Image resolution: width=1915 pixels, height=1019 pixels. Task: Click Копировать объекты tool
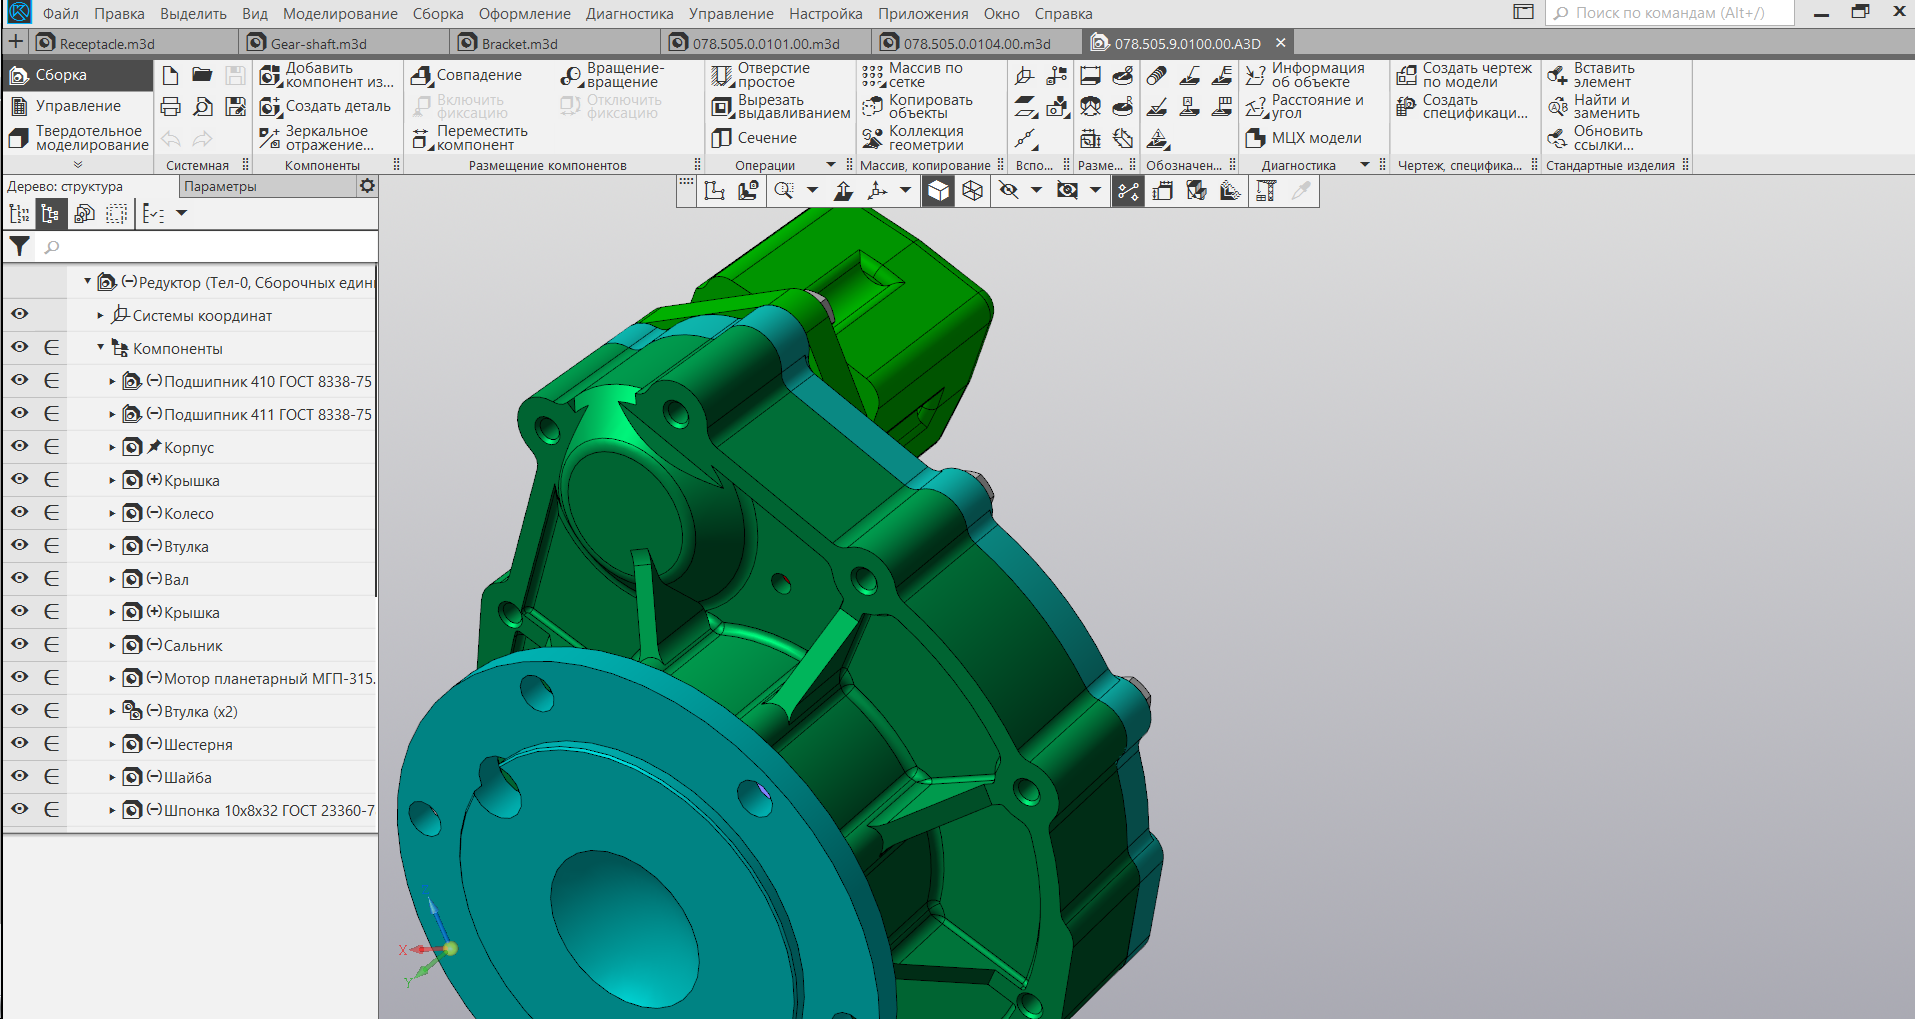point(917,106)
